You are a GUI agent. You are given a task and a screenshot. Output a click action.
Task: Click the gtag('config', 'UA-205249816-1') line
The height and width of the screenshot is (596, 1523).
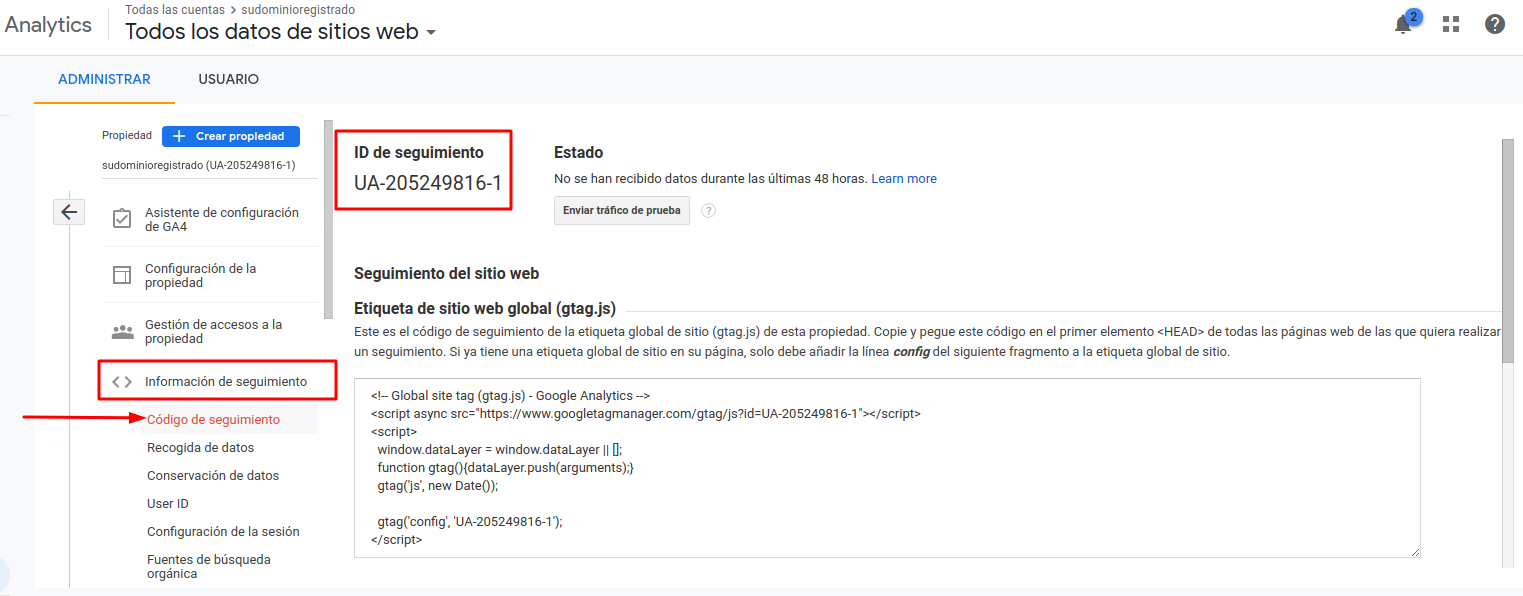(470, 521)
